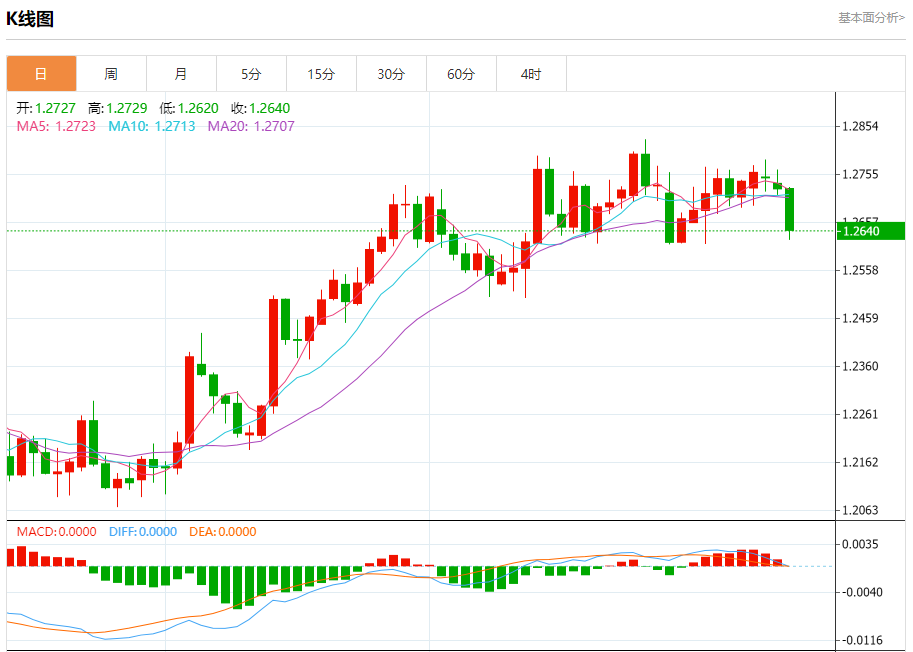
Task: Click the MACD value label
Action: (x=56, y=532)
